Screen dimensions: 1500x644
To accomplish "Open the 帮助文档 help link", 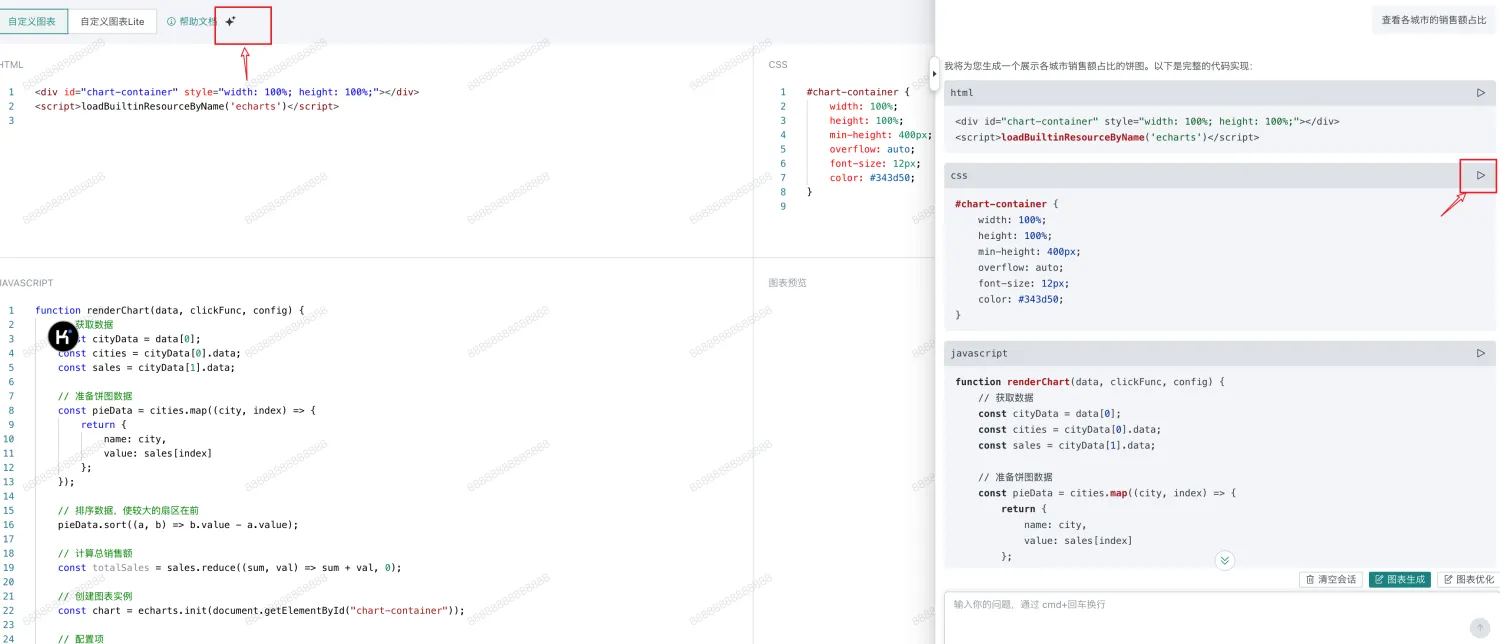I will (x=191, y=21).
